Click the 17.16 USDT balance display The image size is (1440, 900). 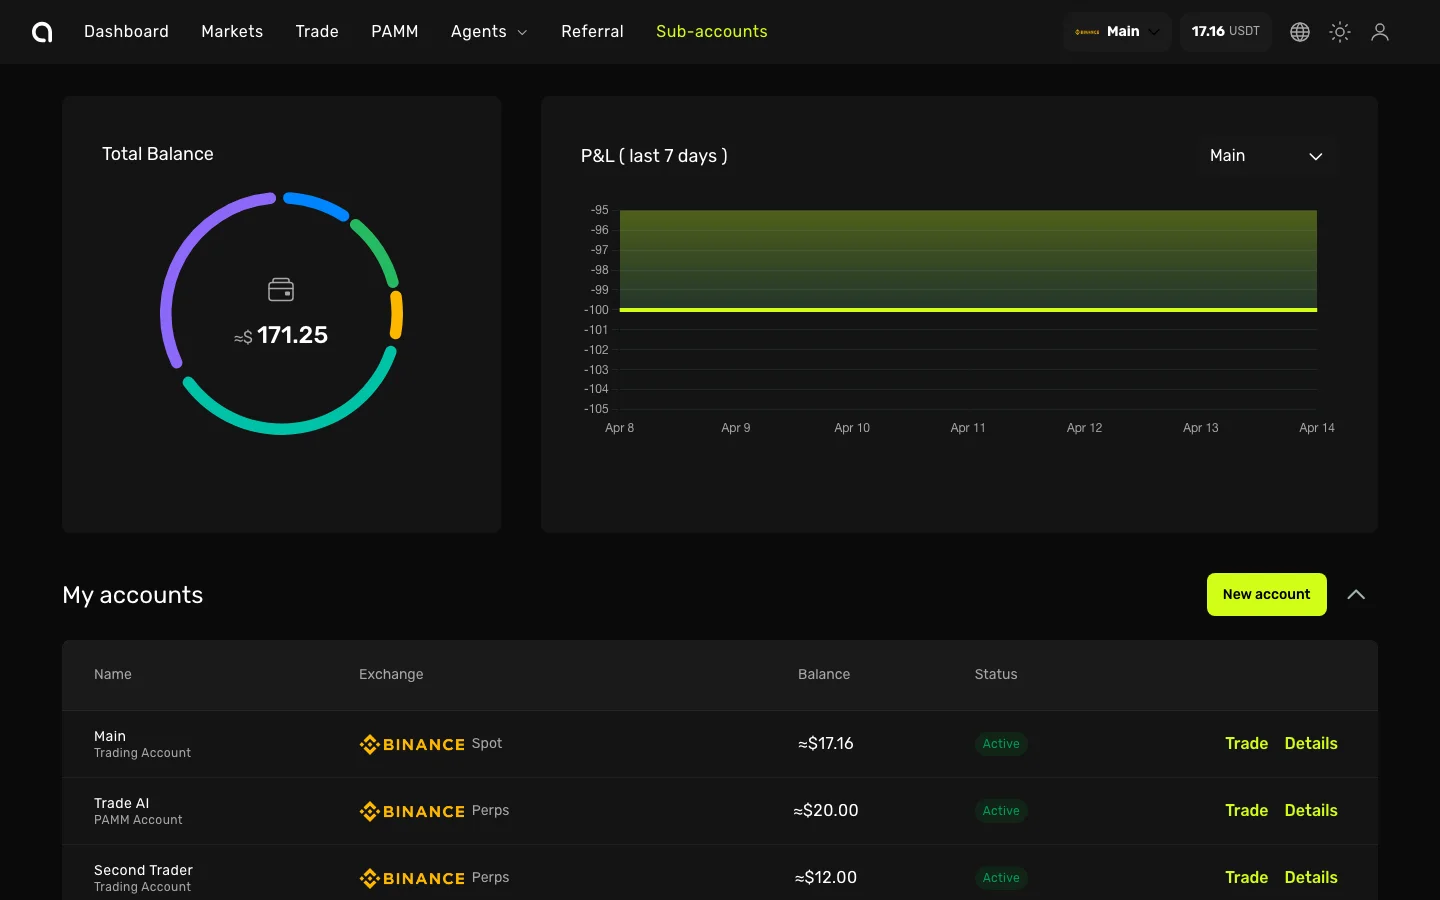(1225, 32)
